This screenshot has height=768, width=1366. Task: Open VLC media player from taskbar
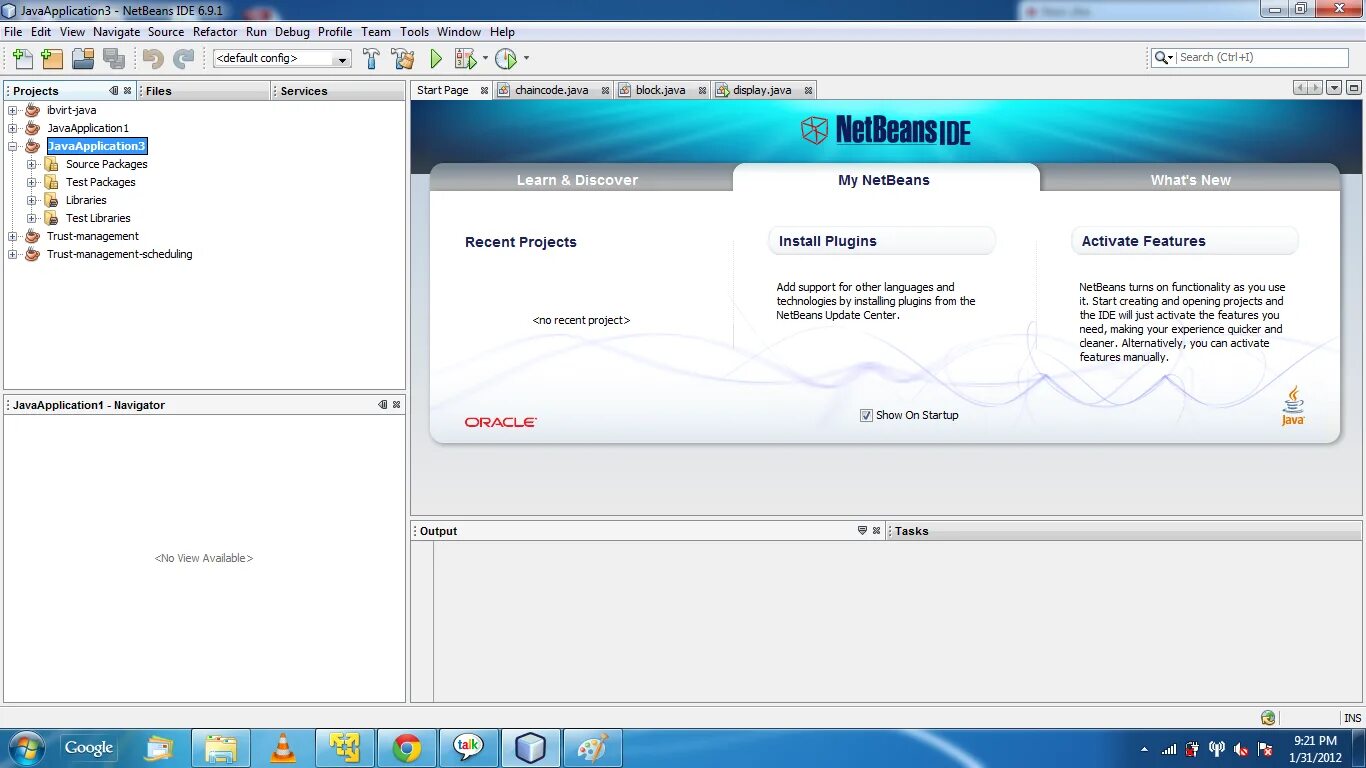[x=284, y=748]
